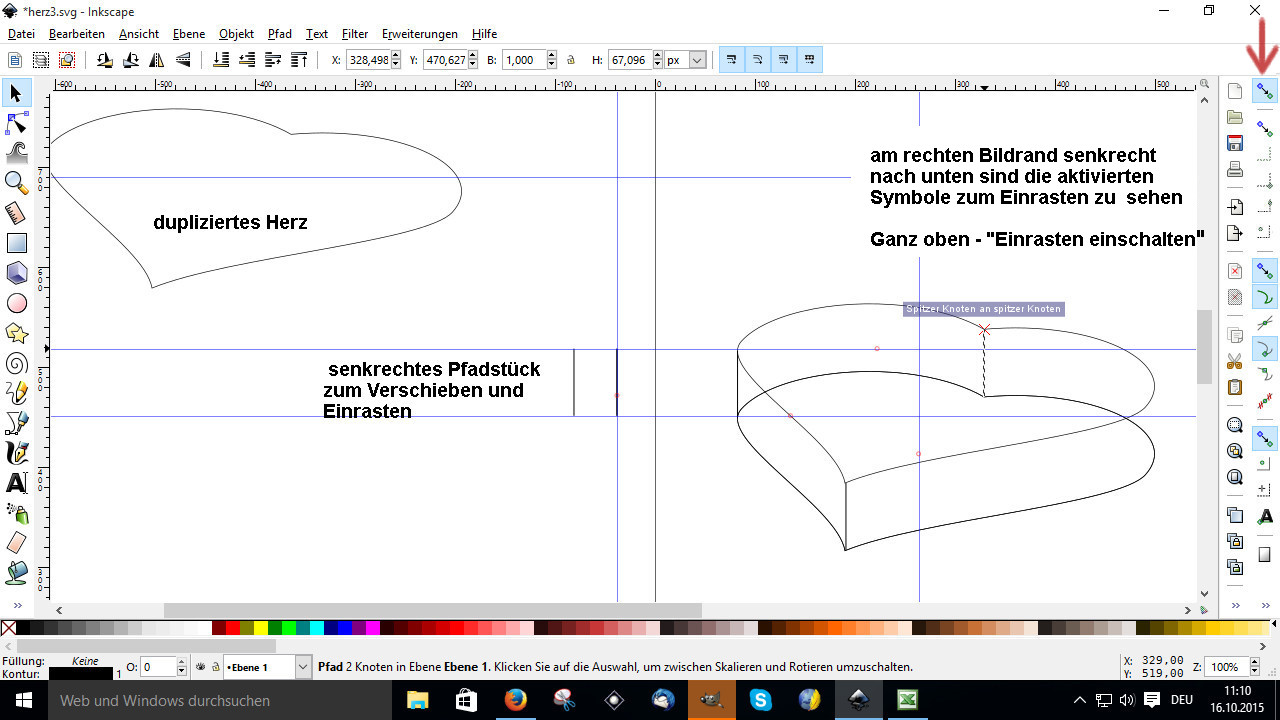This screenshot has height=720, width=1280.
Task: Select the text tool
Action: [17, 483]
